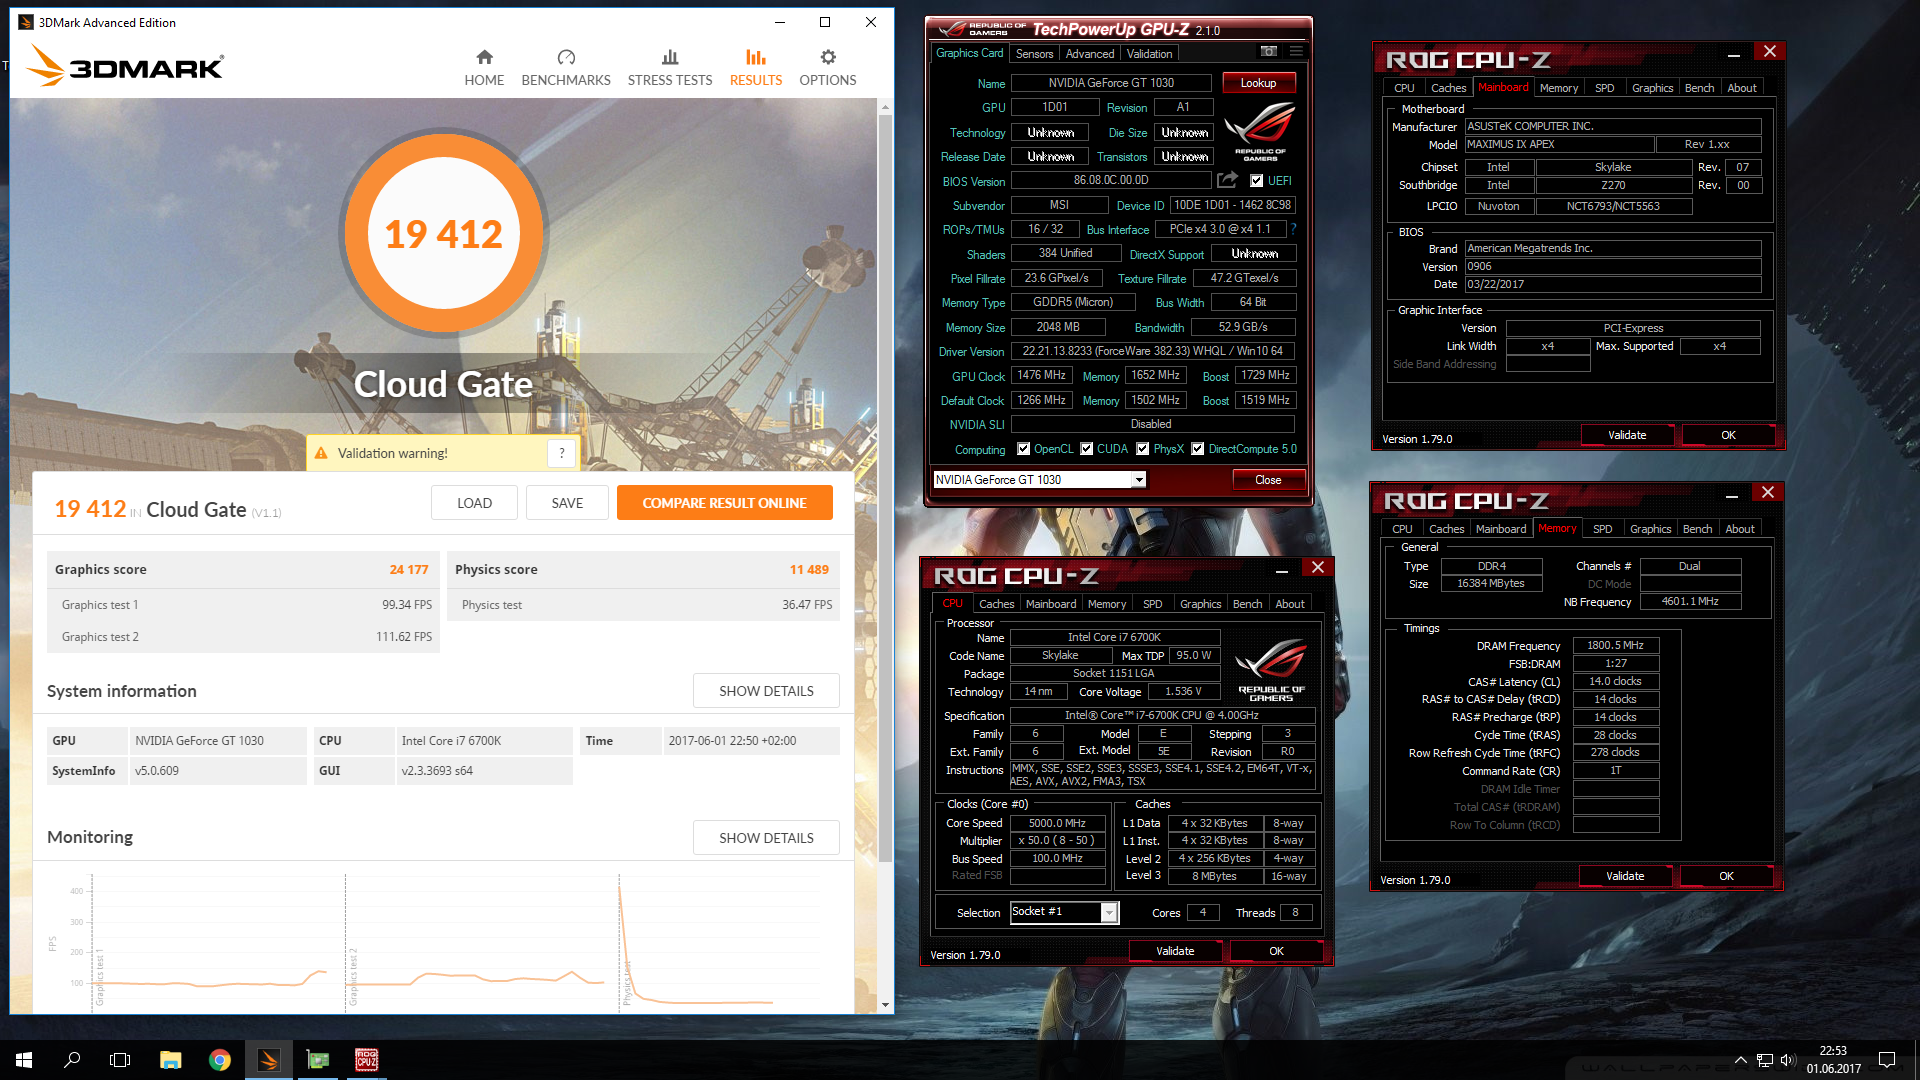
Task: Click the SAVE button in 3DMark
Action: [x=567, y=503]
